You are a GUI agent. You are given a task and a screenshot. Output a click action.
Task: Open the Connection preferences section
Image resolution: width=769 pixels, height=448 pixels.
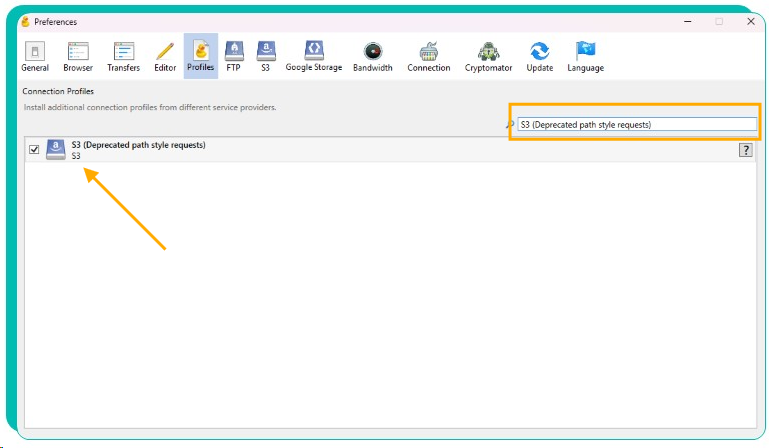point(429,56)
